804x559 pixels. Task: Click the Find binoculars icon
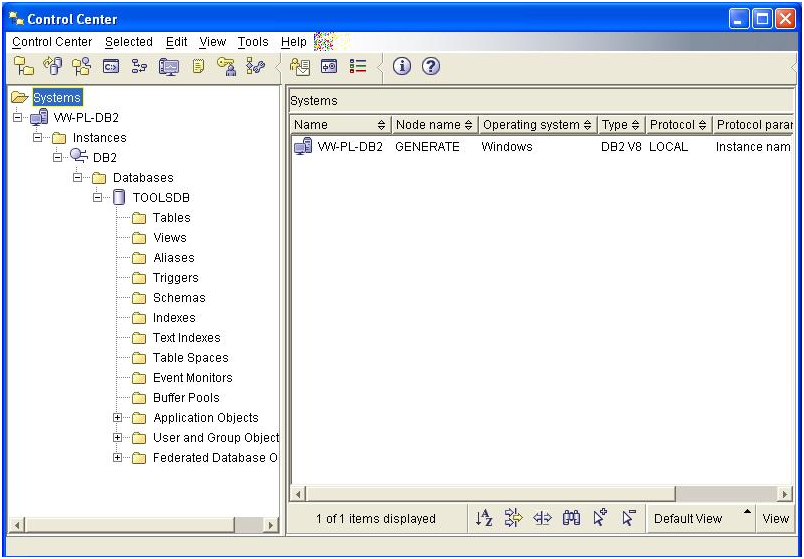(571, 518)
